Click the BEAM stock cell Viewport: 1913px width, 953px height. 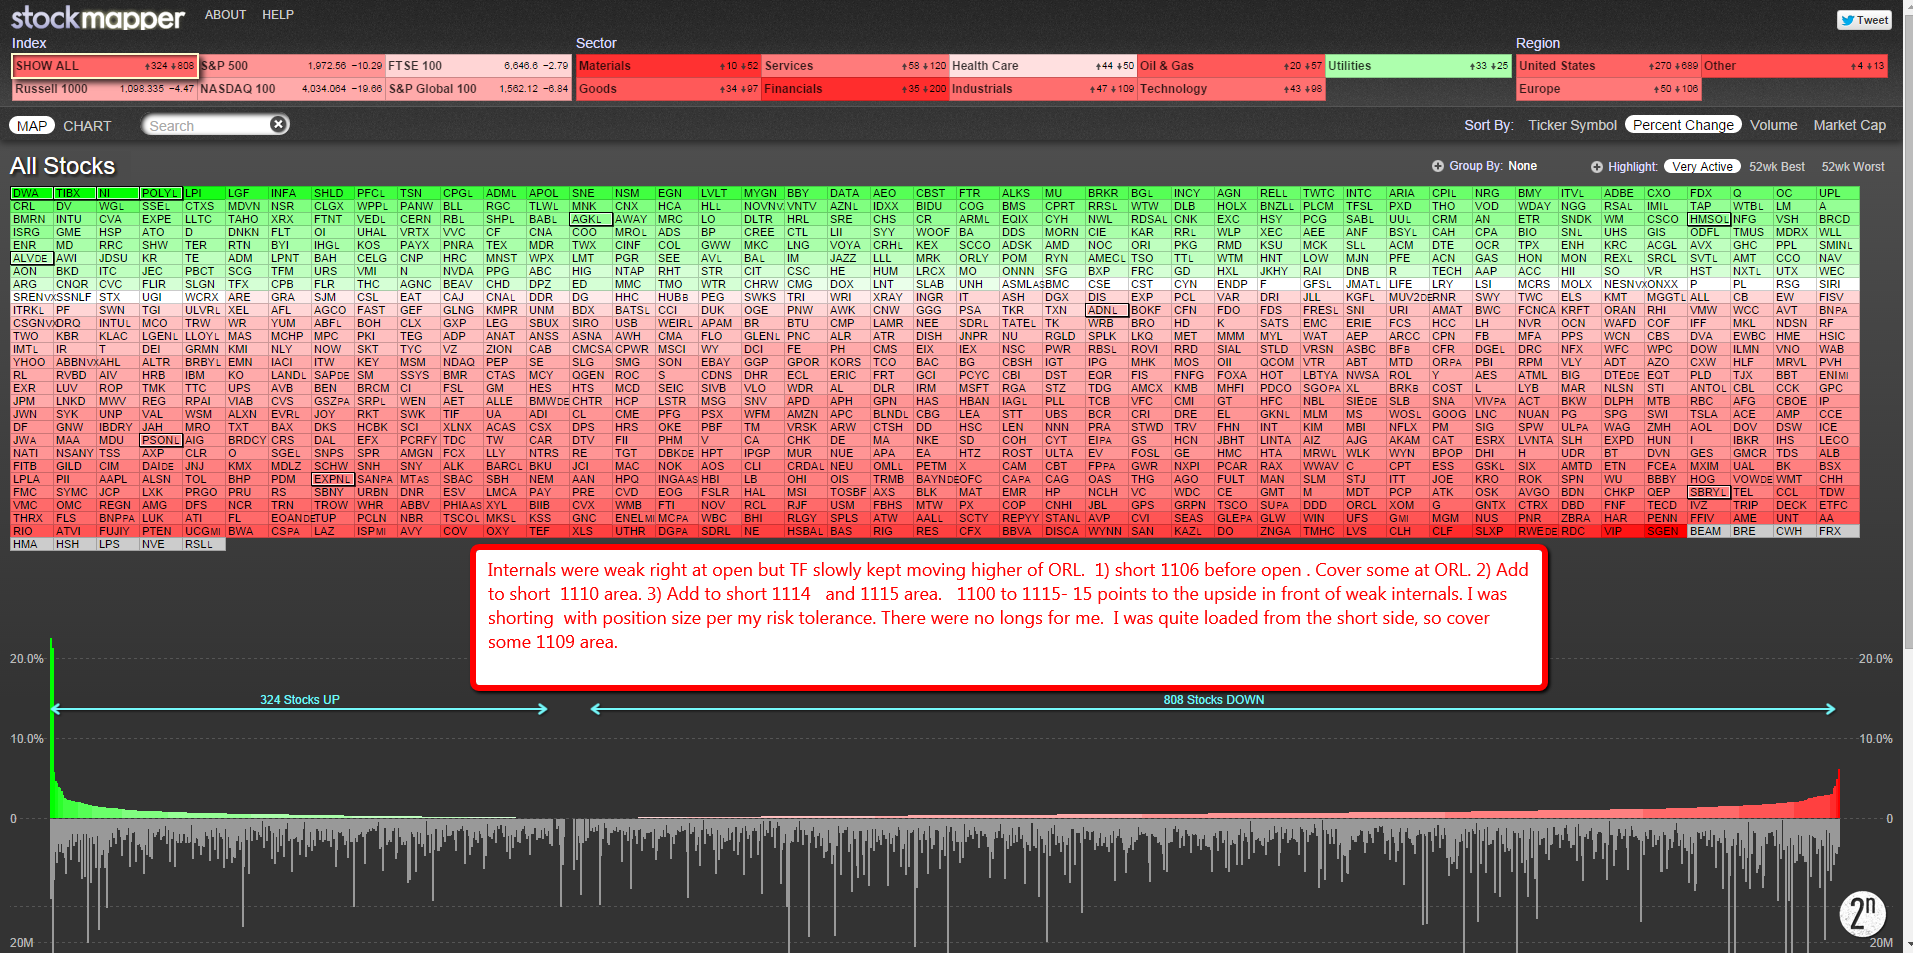pos(1708,531)
